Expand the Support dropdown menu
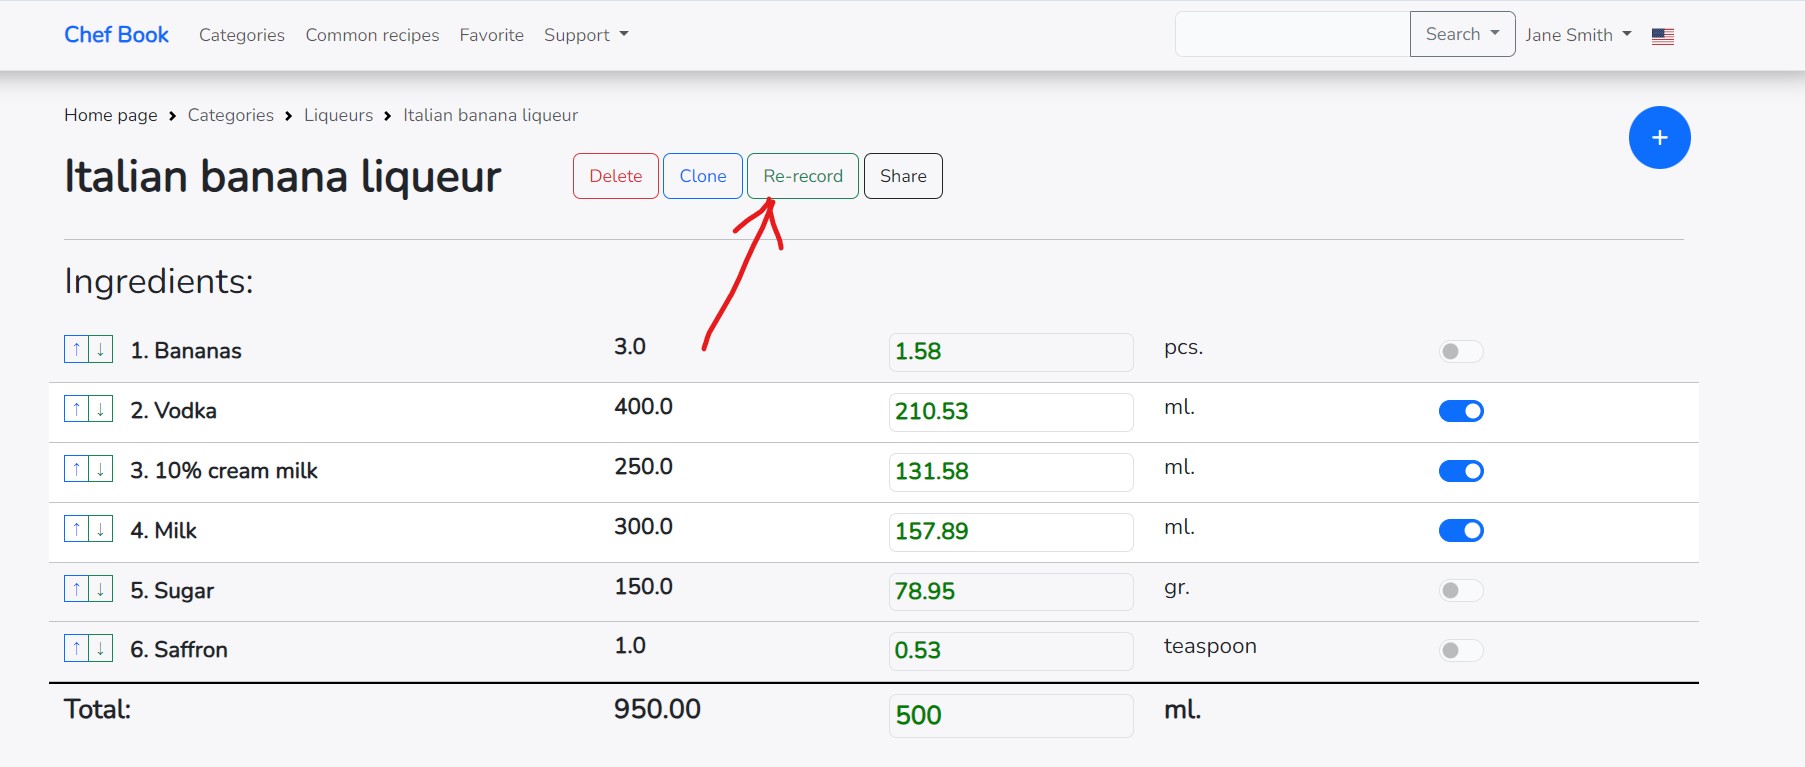The image size is (1805, 767). pyautogui.click(x=586, y=35)
